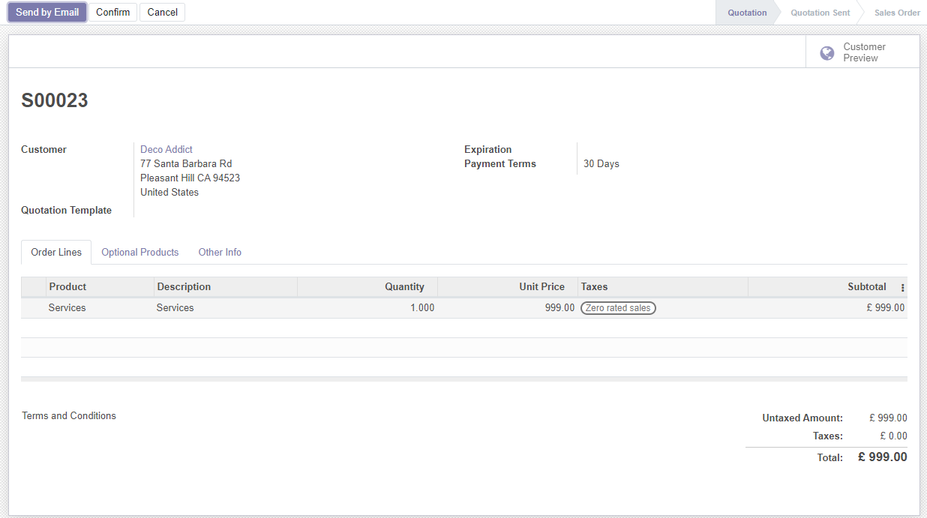Select the Sales Order status stage
Viewport: 927px width, 518px height.
tap(896, 13)
